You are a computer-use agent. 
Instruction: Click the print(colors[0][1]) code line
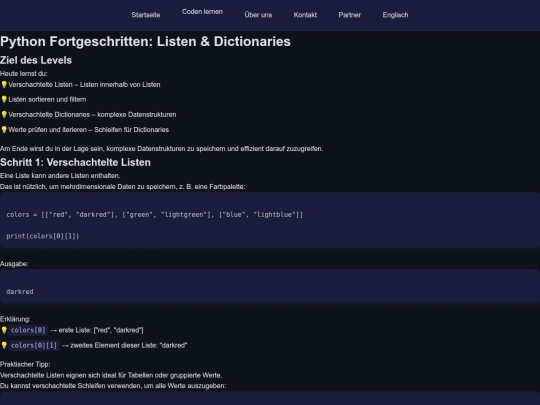click(x=43, y=236)
